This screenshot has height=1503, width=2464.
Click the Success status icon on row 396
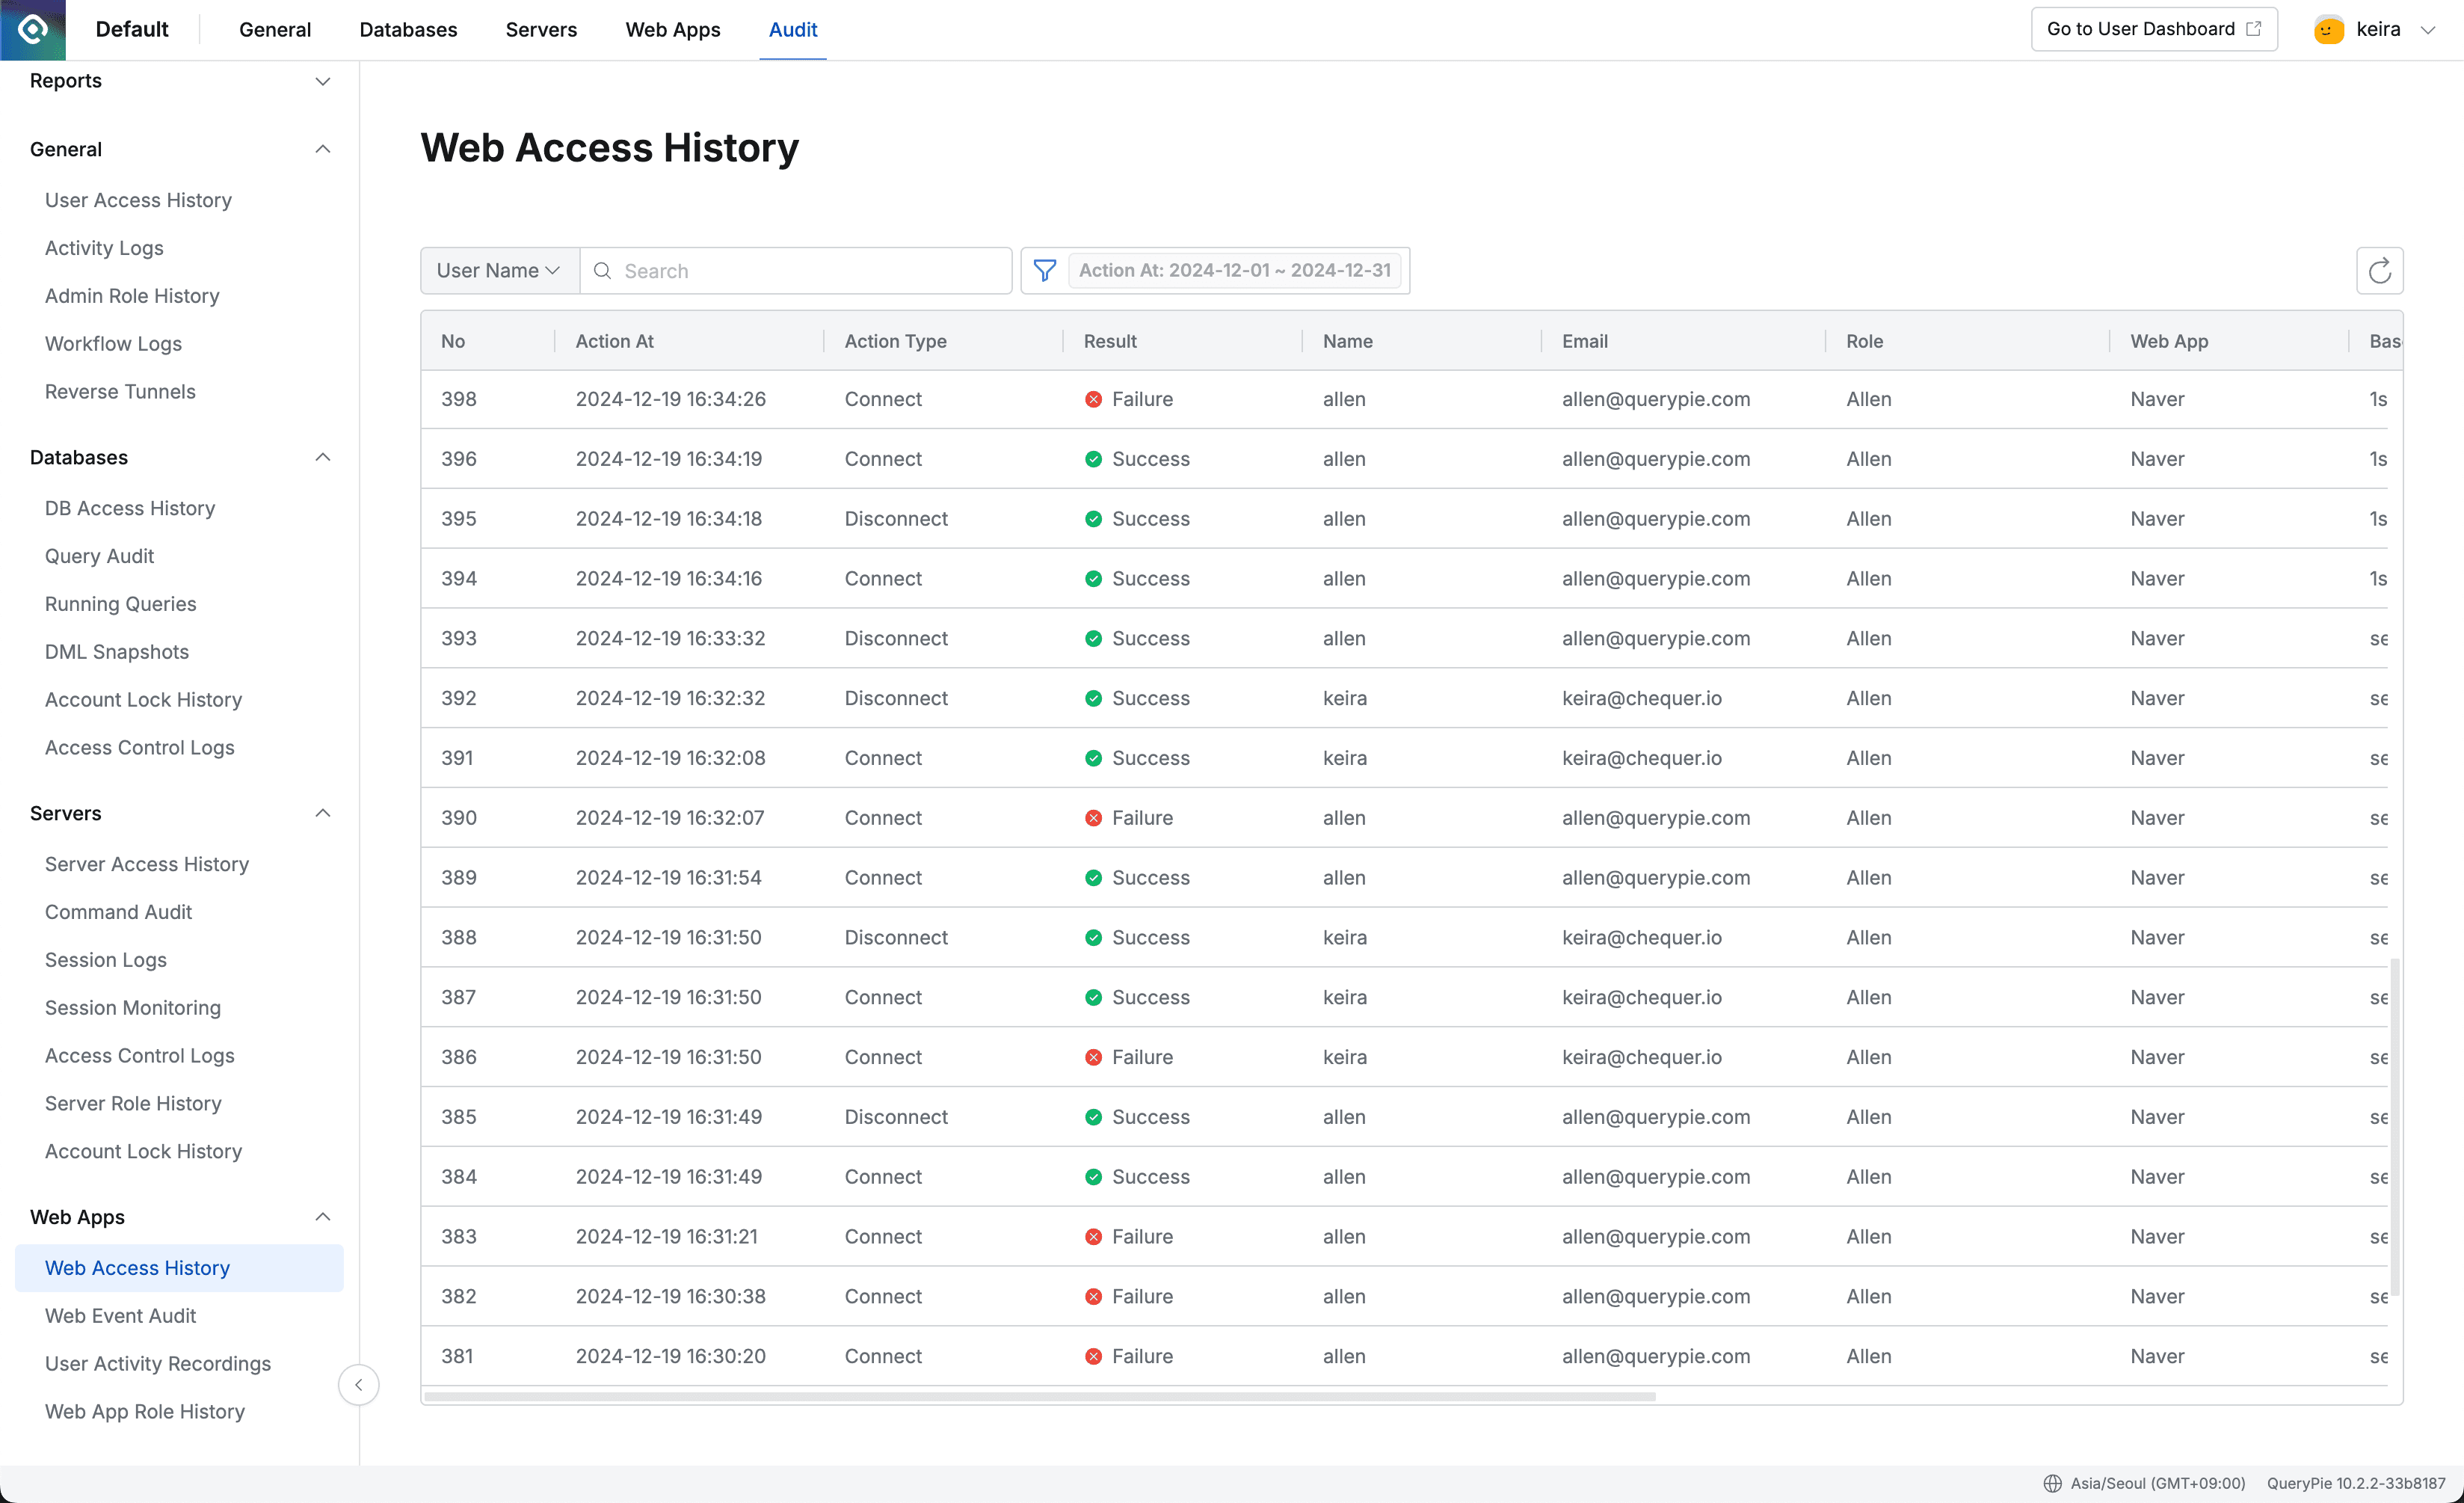pos(1092,458)
